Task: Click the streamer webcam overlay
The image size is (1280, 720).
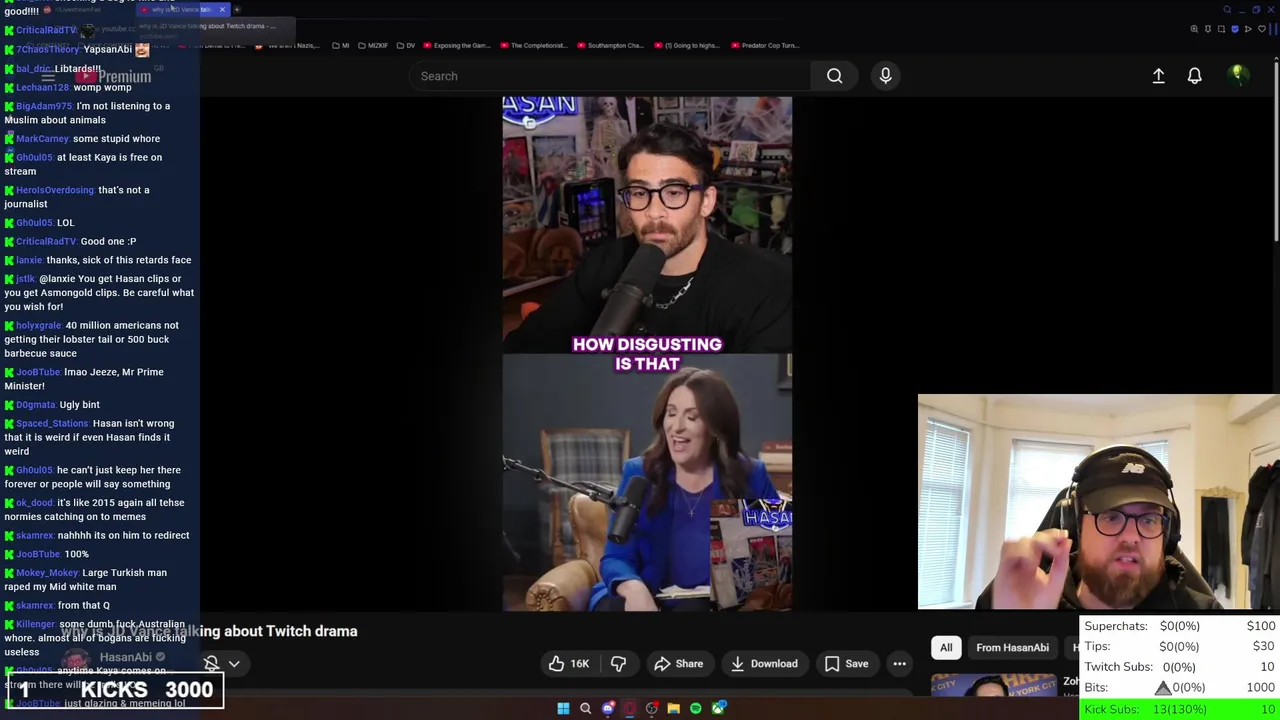Action: click(1099, 502)
